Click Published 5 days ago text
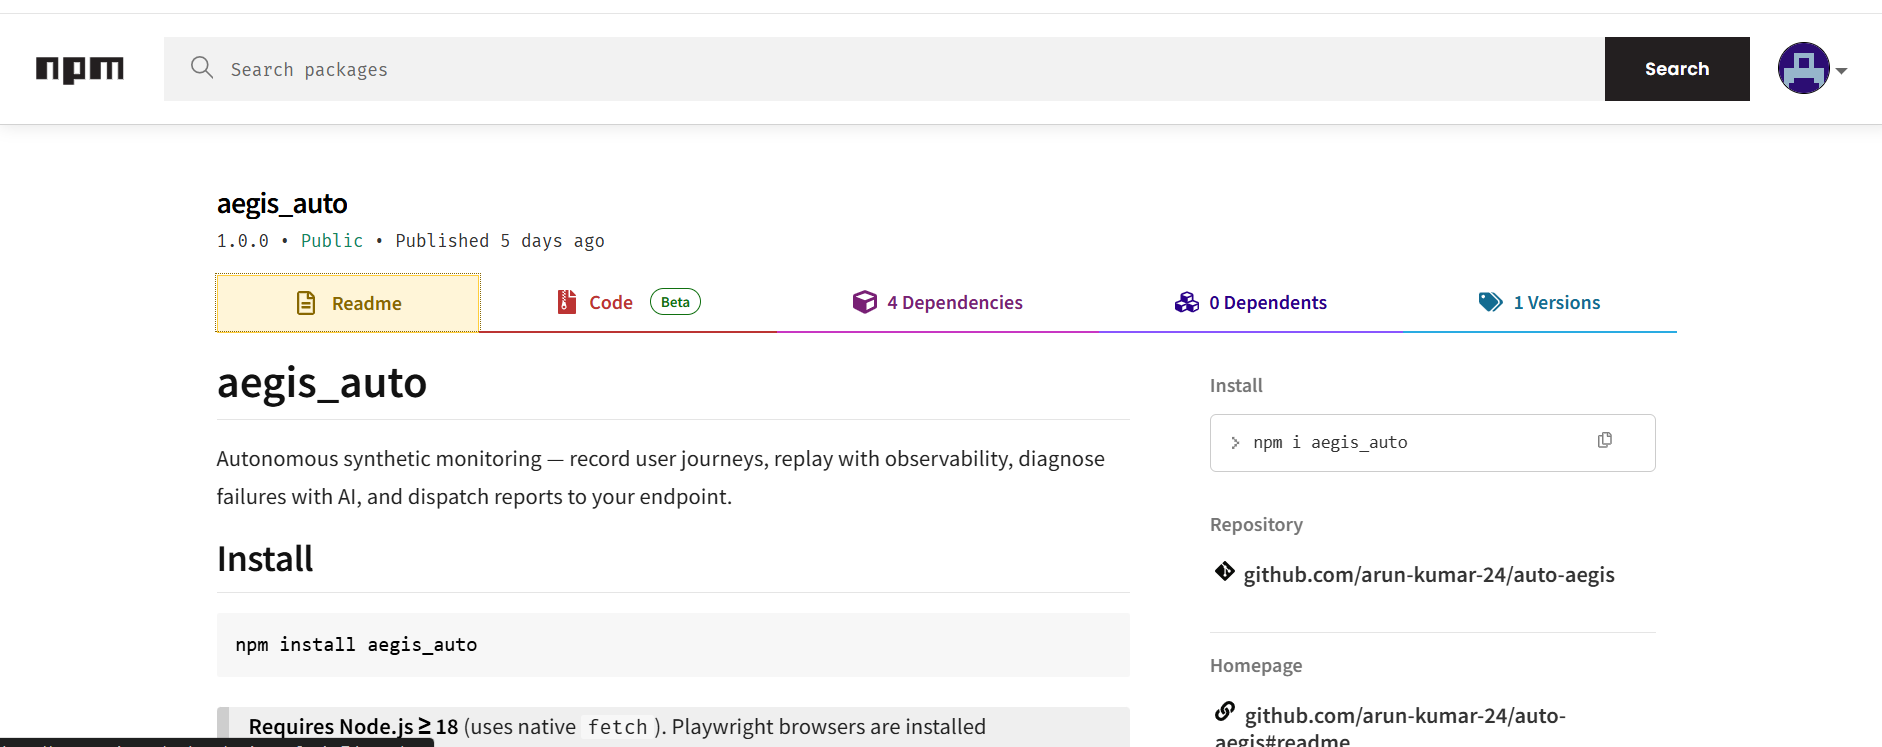1882x747 pixels. tap(500, 241)
